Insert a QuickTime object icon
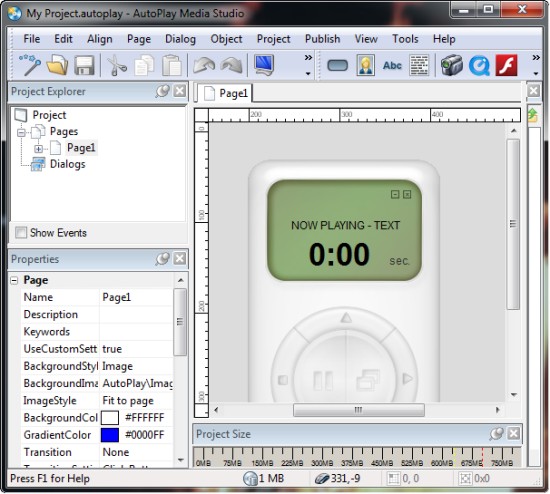Image resolution: width=550 pixels, height=494 pixels. pos(479,65)
